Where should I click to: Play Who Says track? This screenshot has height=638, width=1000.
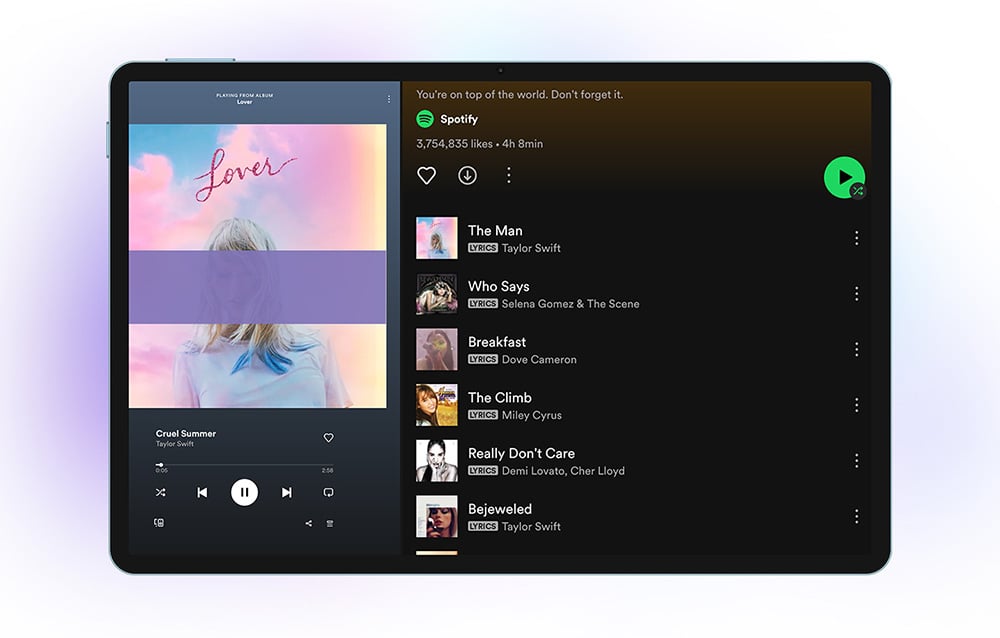[x=638, y=293]
